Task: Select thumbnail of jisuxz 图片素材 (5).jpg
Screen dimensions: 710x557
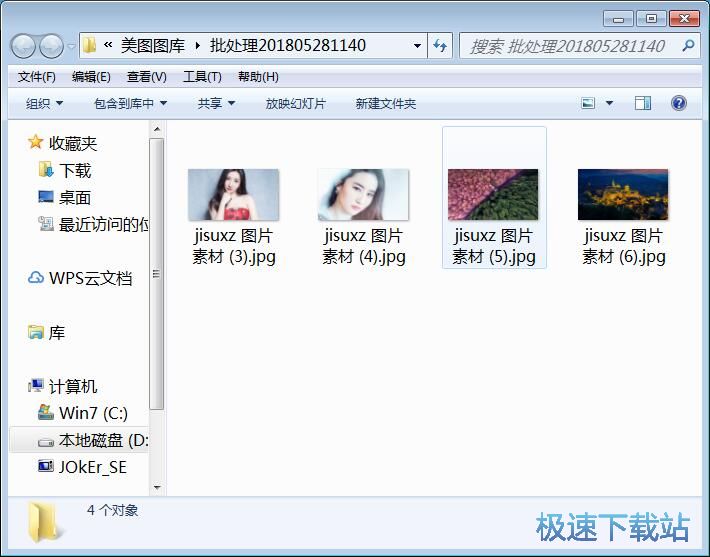Action: (494, 195)
